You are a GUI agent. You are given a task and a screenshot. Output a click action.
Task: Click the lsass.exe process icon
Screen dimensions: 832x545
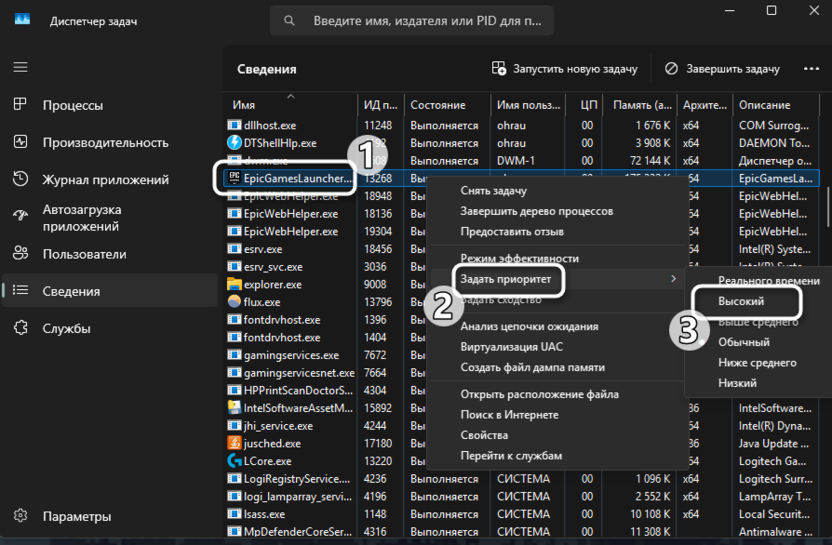234,514
